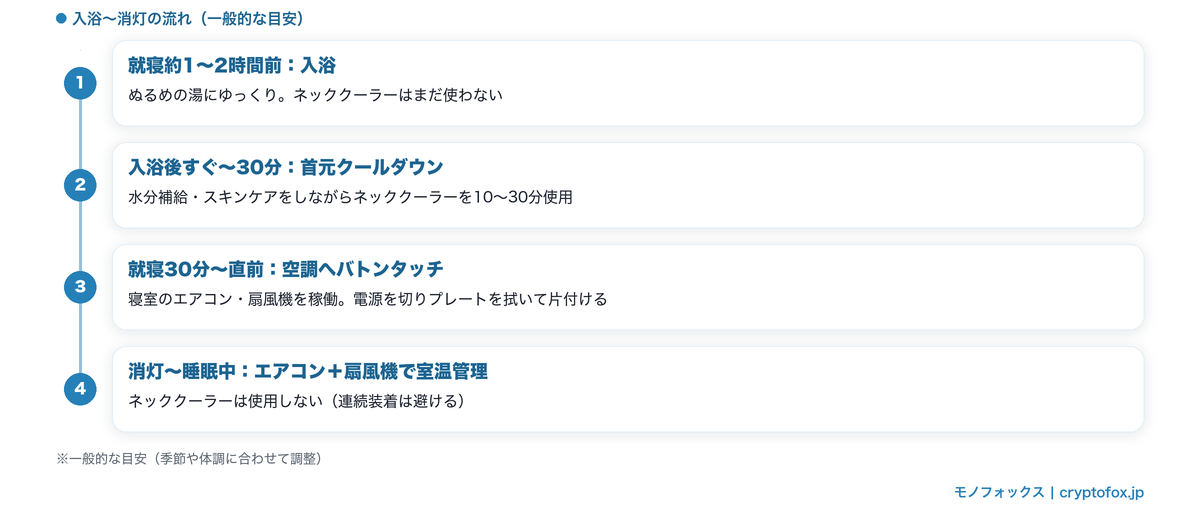Click the timeline line between steps 2 and 3

click(80, 236)
